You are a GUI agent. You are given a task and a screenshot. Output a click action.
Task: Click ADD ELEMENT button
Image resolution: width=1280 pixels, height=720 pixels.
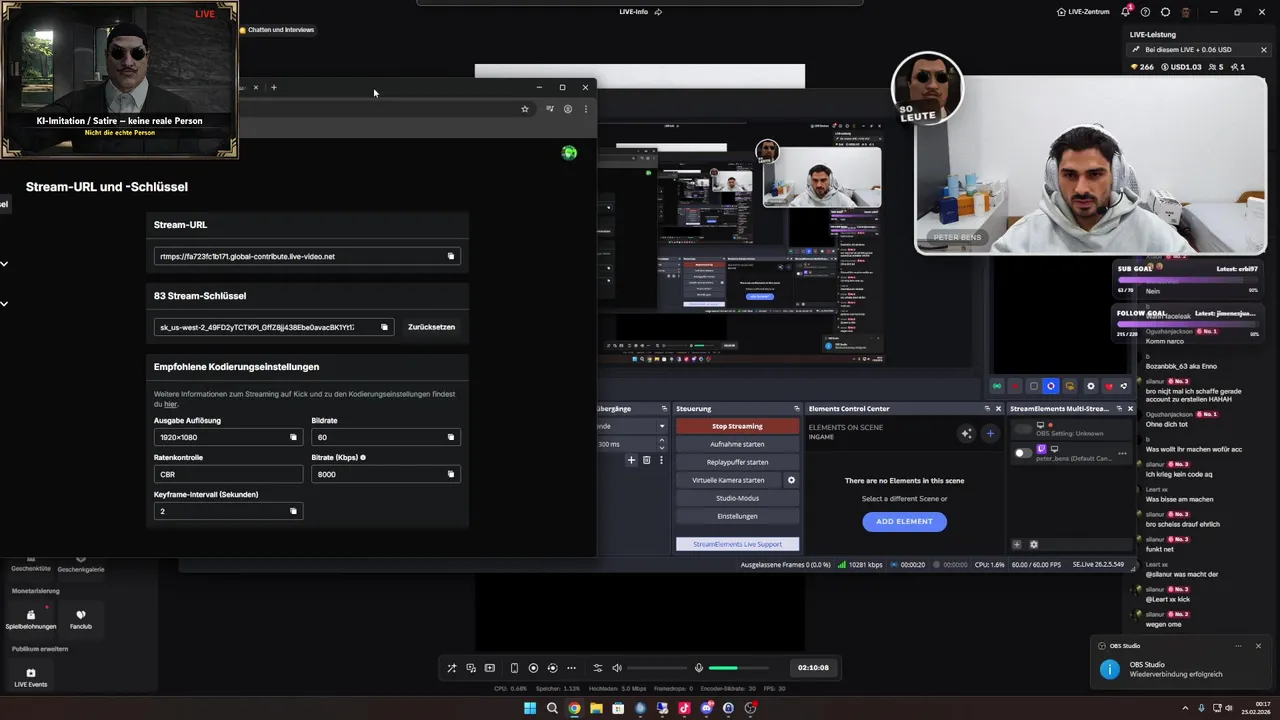904,521
